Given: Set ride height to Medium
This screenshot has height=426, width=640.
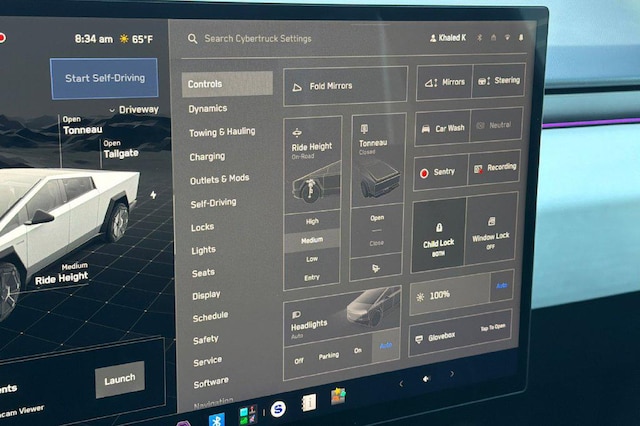Looking at the screenshot, I should 312,240.
